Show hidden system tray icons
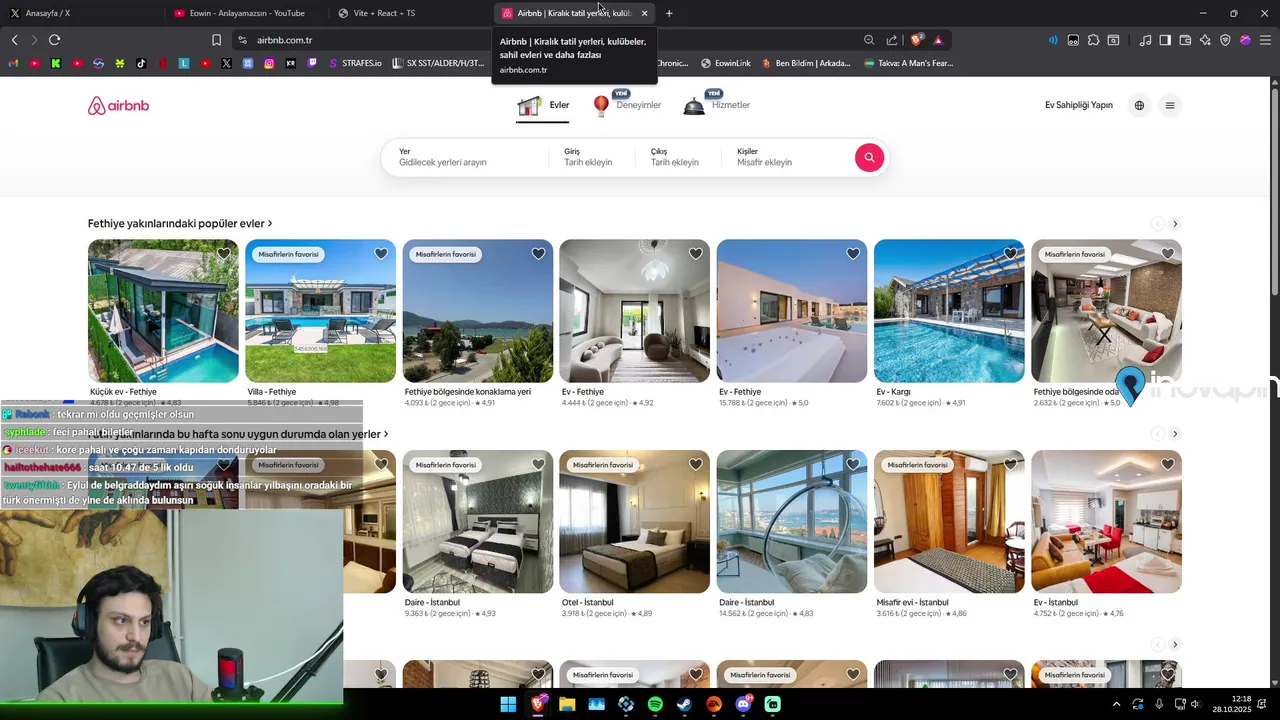The width and height of the screenshot is (1280, 720). click(x=1116, y=704)
